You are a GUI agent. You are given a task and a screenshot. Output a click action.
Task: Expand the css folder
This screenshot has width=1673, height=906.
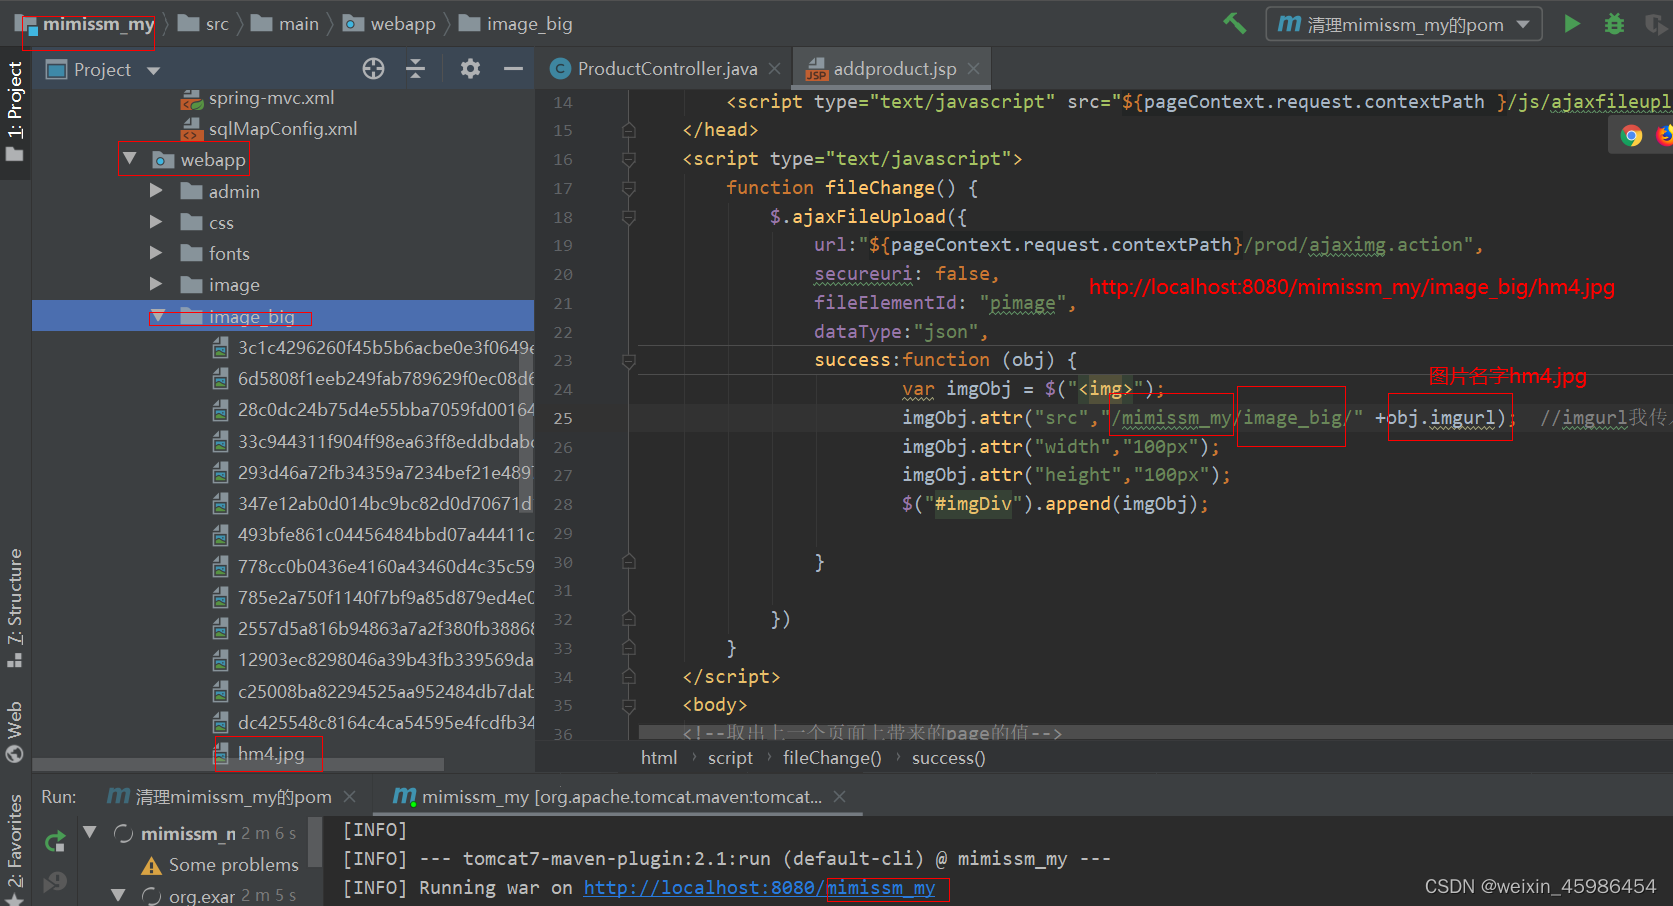[156, 222]
